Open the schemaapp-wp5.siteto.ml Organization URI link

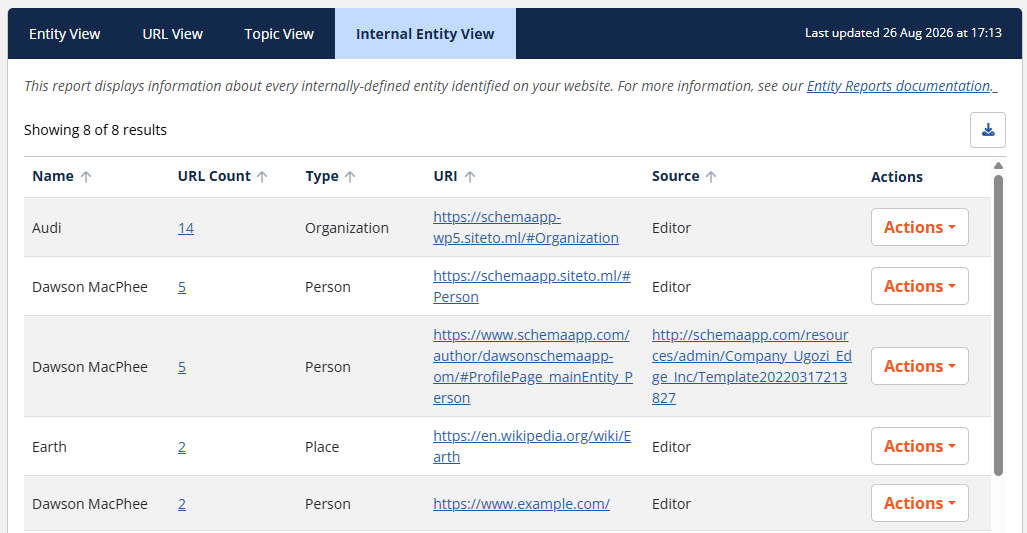pos(526,227)
